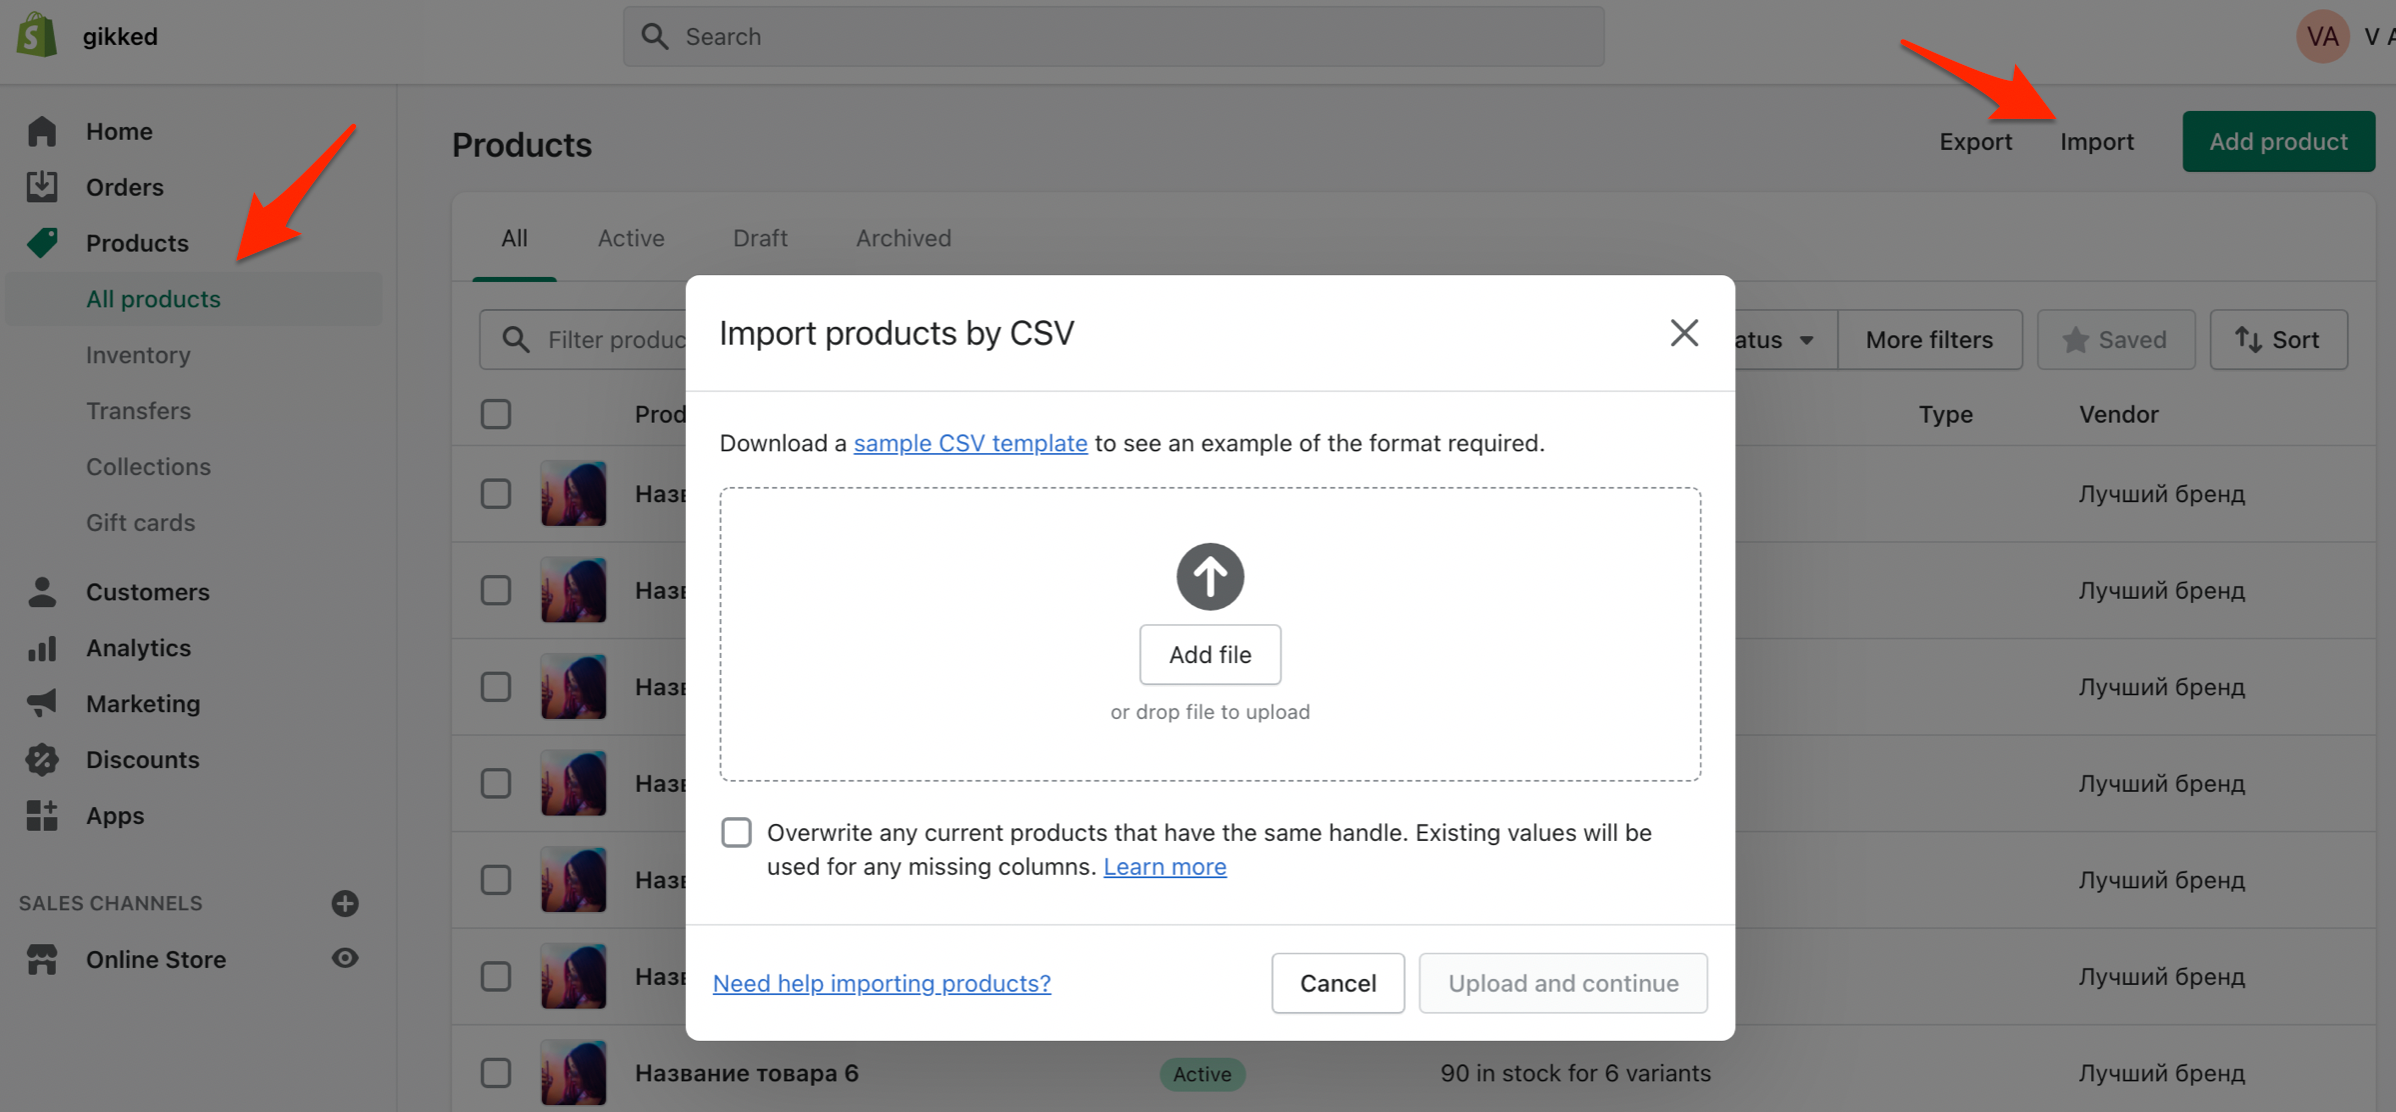View Online Store using eye icon
This screenshot has width=2396, height=1112.
345,958
